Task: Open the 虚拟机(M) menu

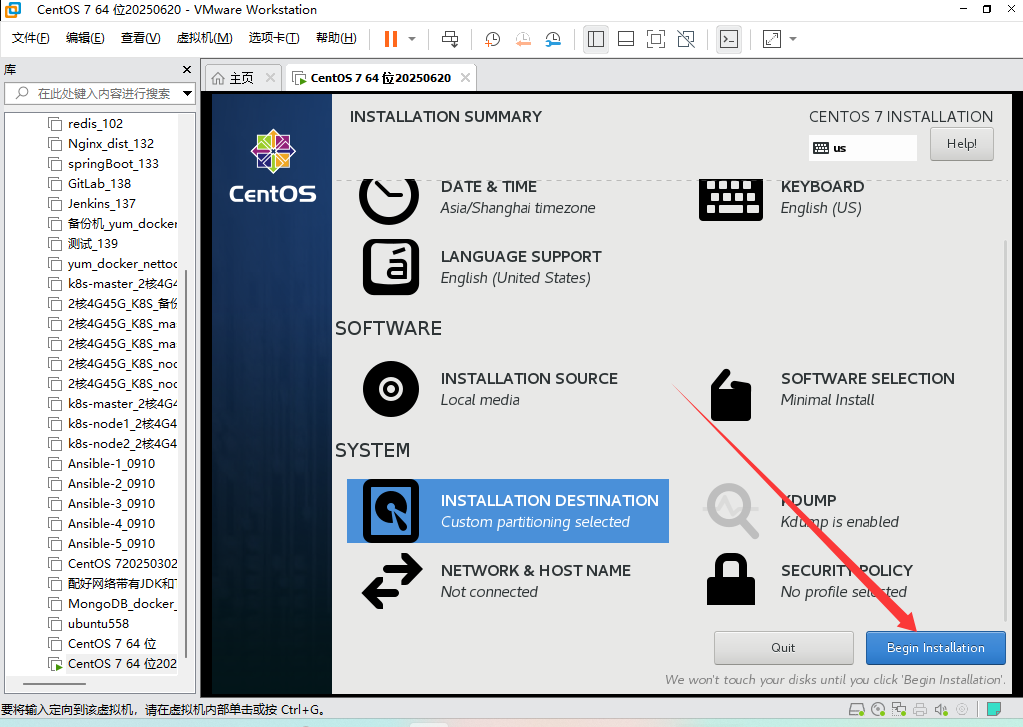Action: (x=203, y=37)
